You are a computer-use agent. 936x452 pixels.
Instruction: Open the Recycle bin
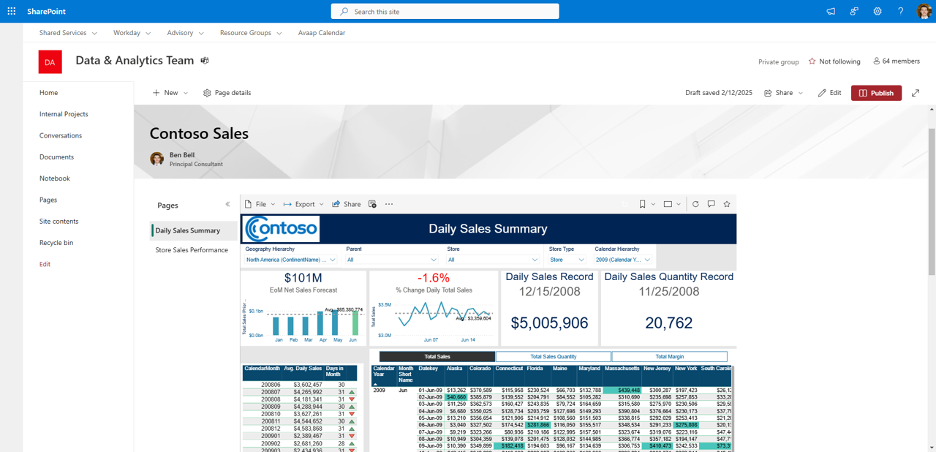57,243
